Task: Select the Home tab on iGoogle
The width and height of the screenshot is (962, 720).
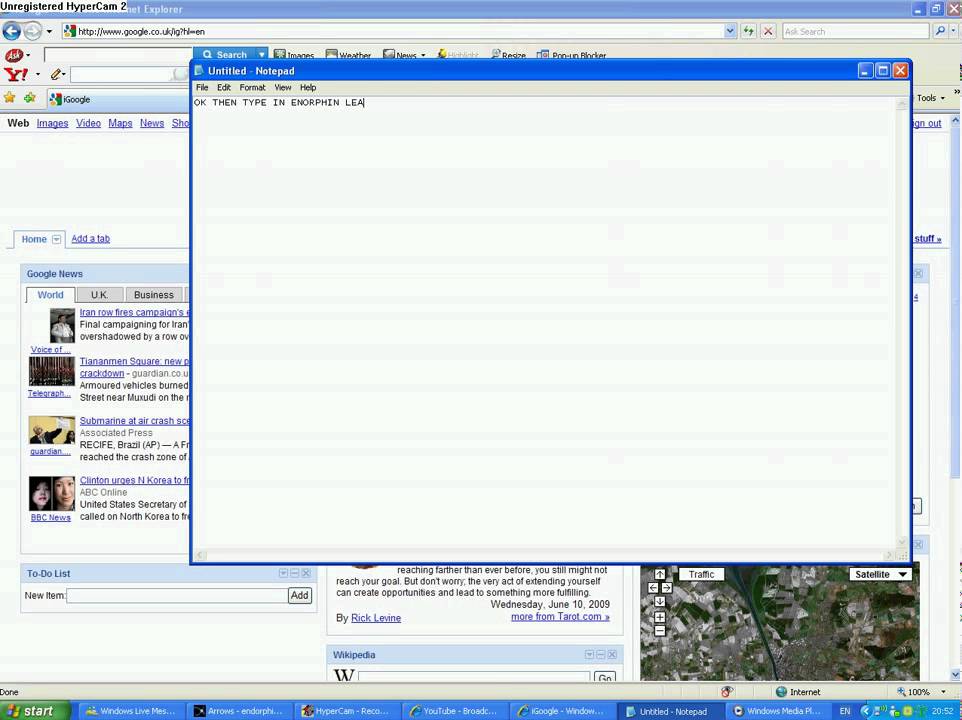Action: point(34,239)
